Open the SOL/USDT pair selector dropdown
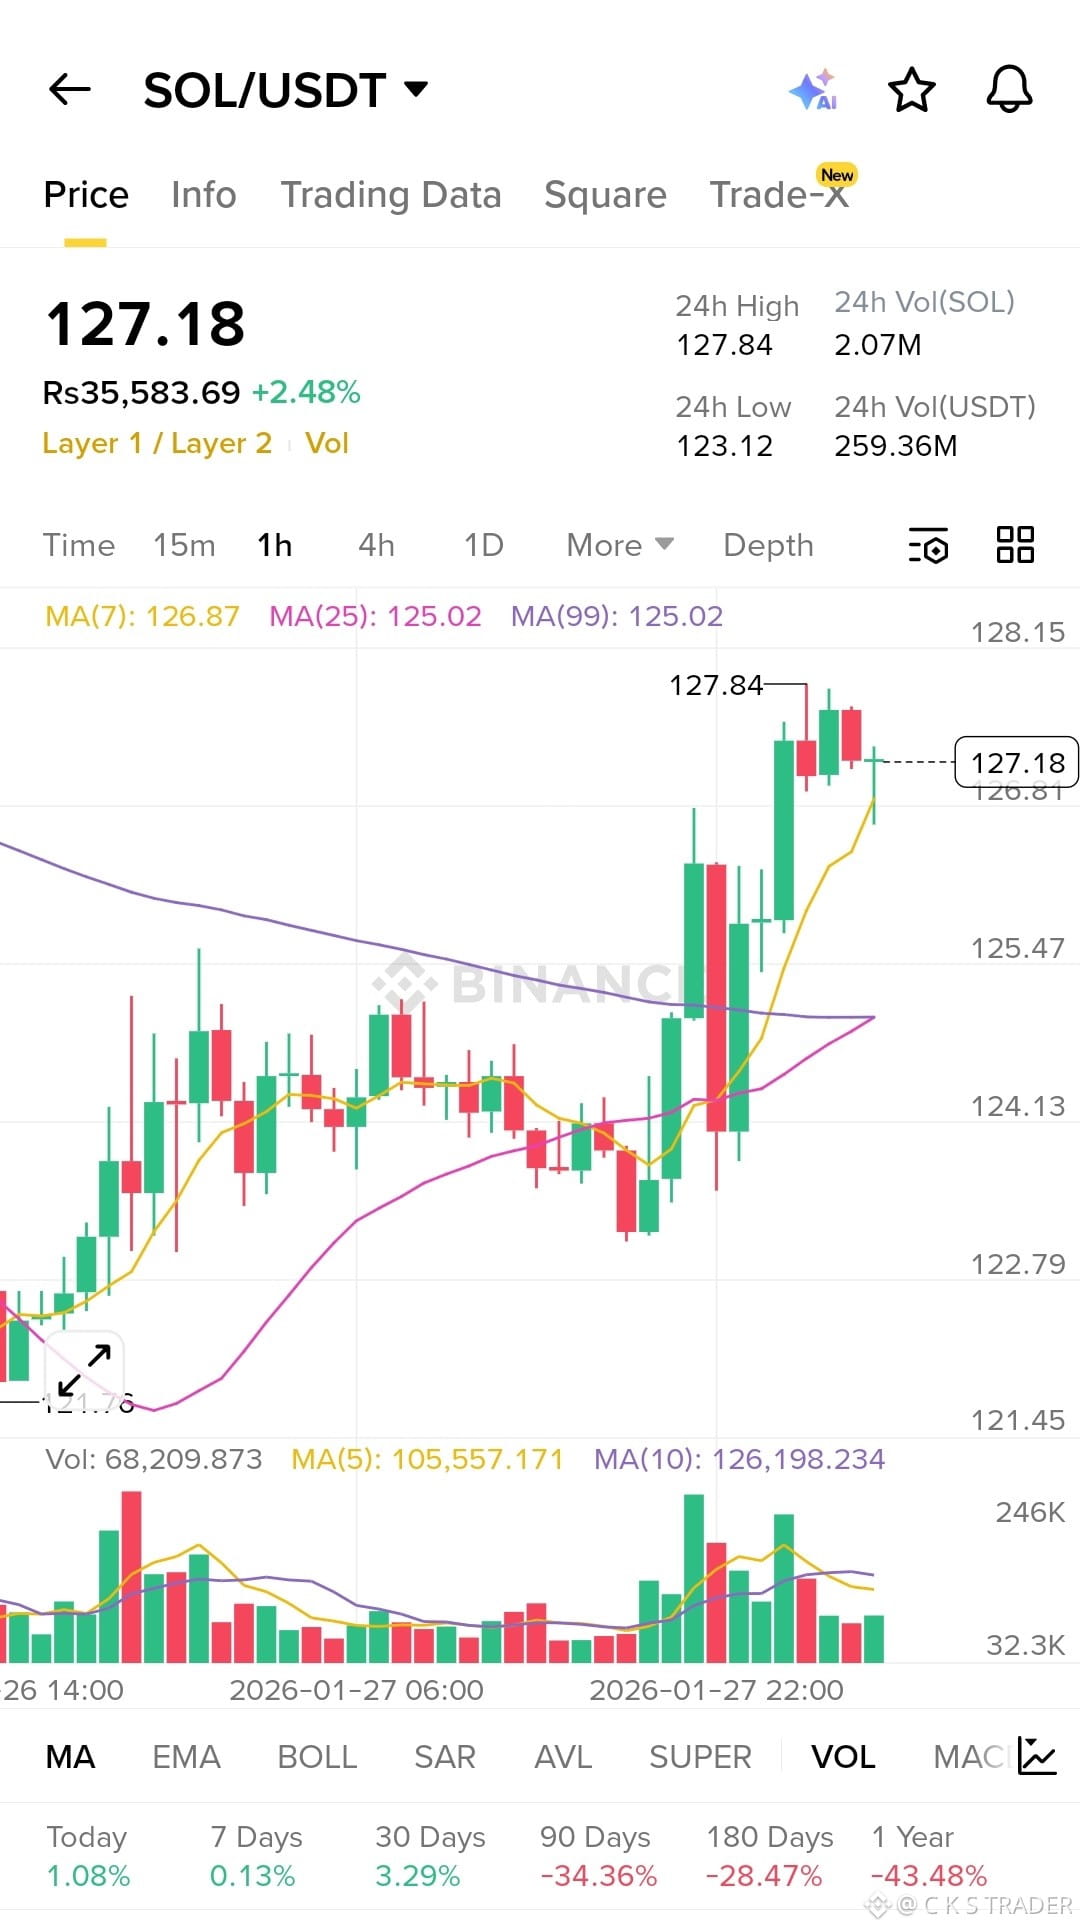 [286, 90]
